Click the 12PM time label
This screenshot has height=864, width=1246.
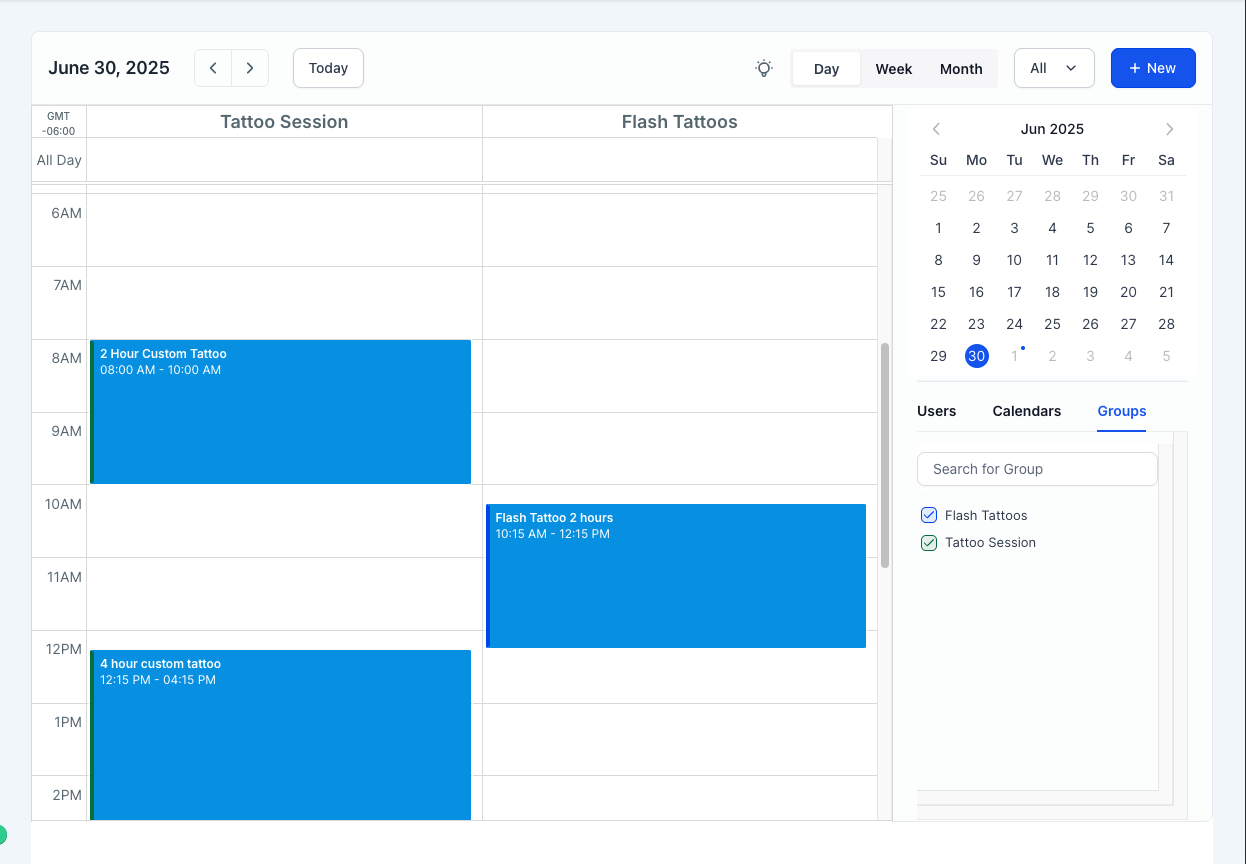coord(63,649)
